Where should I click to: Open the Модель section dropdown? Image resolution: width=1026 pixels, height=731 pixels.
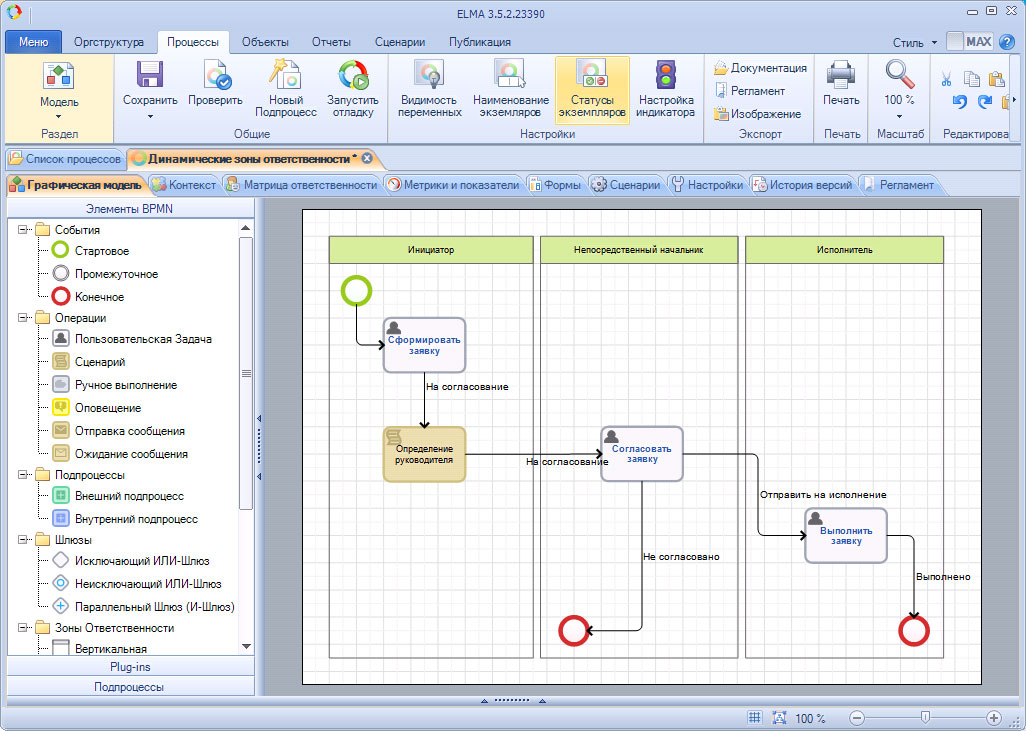(59, 117)
